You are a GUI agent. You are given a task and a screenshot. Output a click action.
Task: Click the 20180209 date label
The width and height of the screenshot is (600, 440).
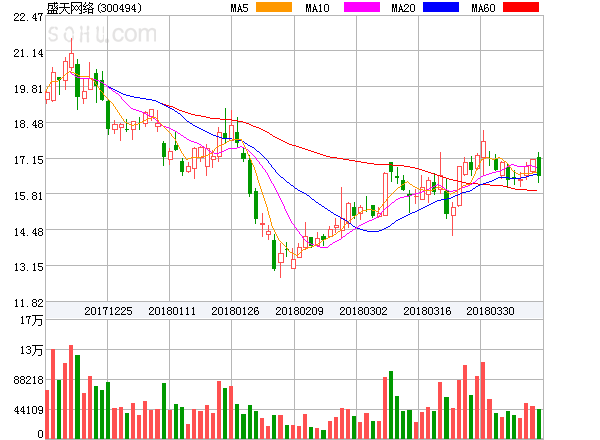[299, 311]
